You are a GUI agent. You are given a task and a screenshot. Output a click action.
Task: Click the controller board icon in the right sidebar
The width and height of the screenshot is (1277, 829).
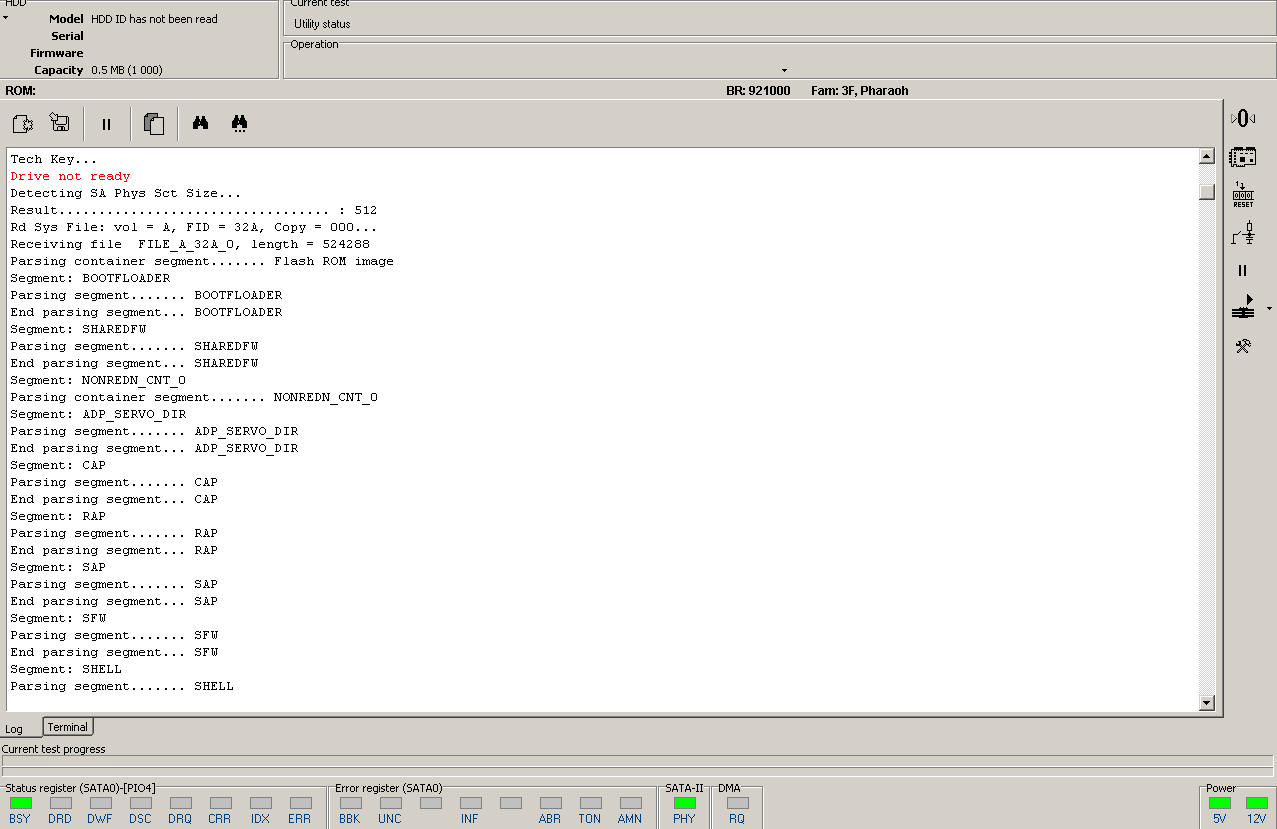pos(1242,156)
